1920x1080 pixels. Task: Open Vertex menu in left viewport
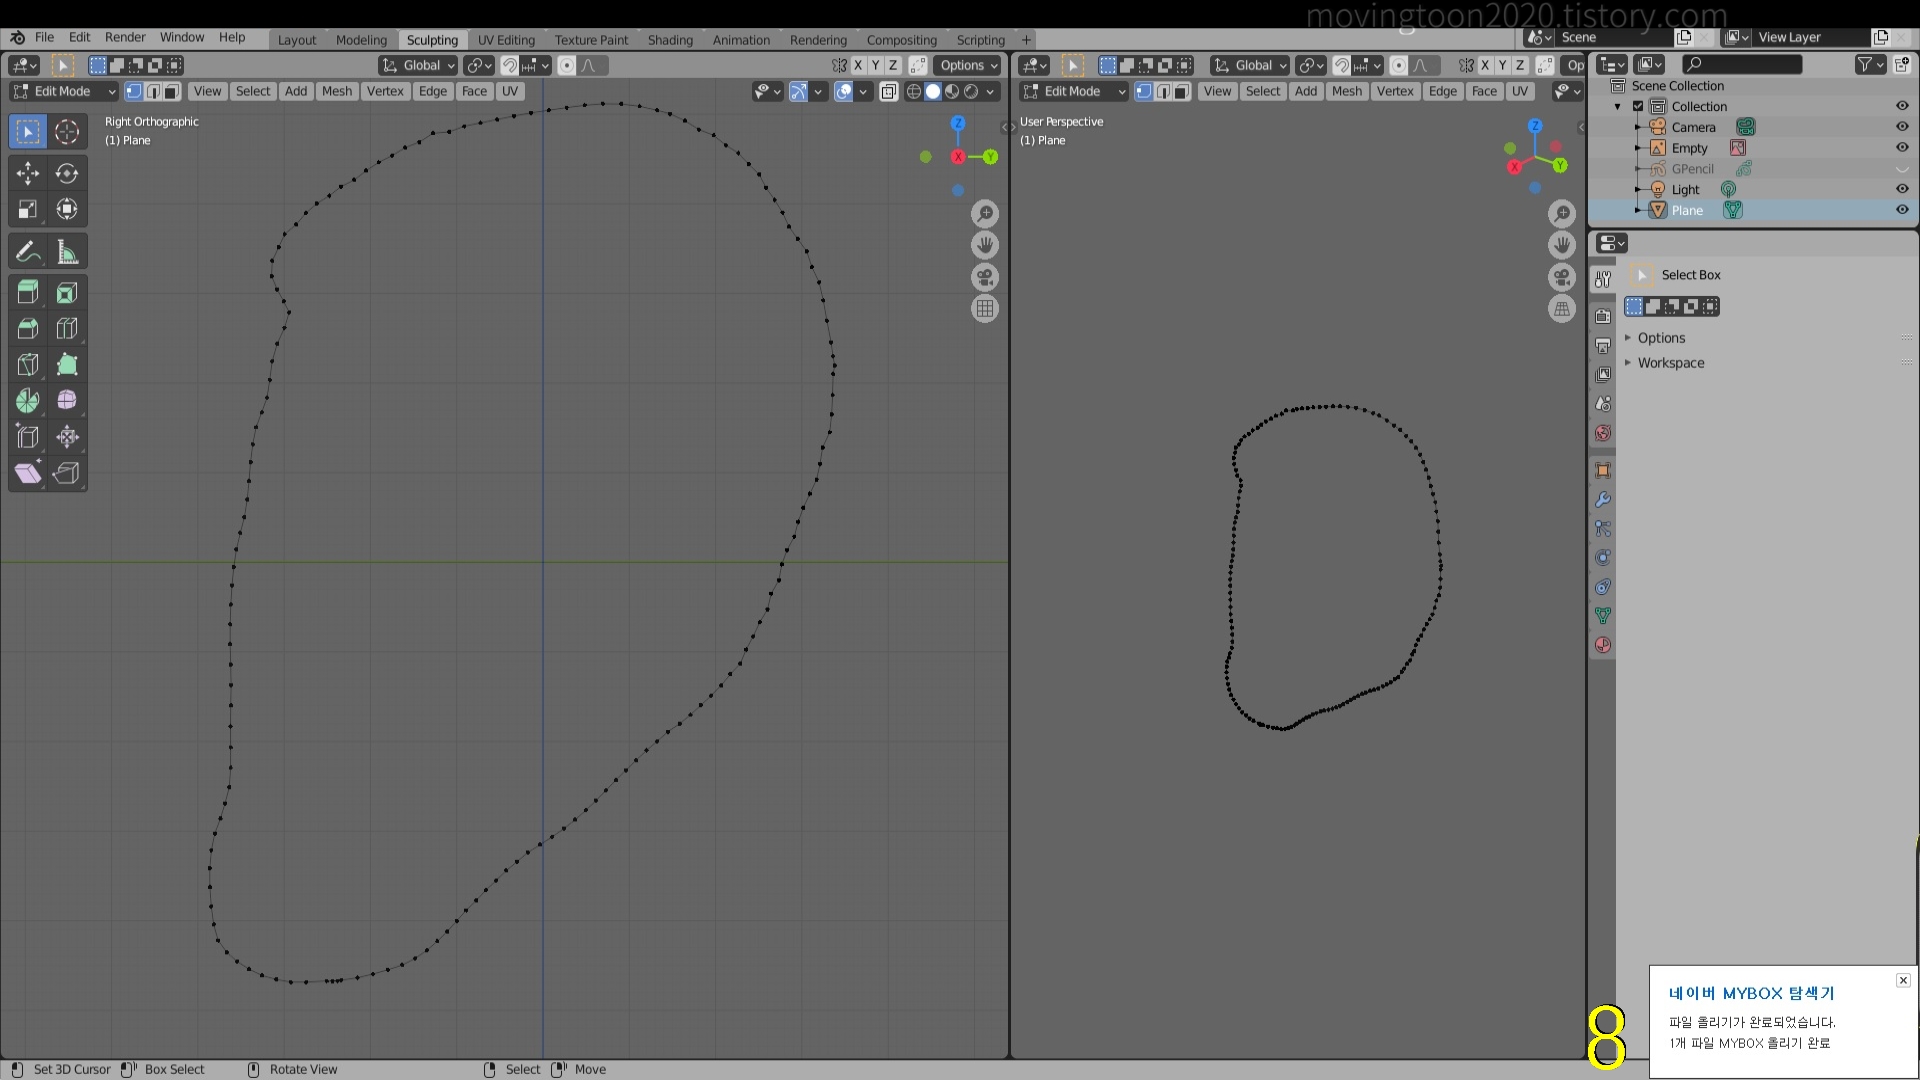tap(385, 91)
